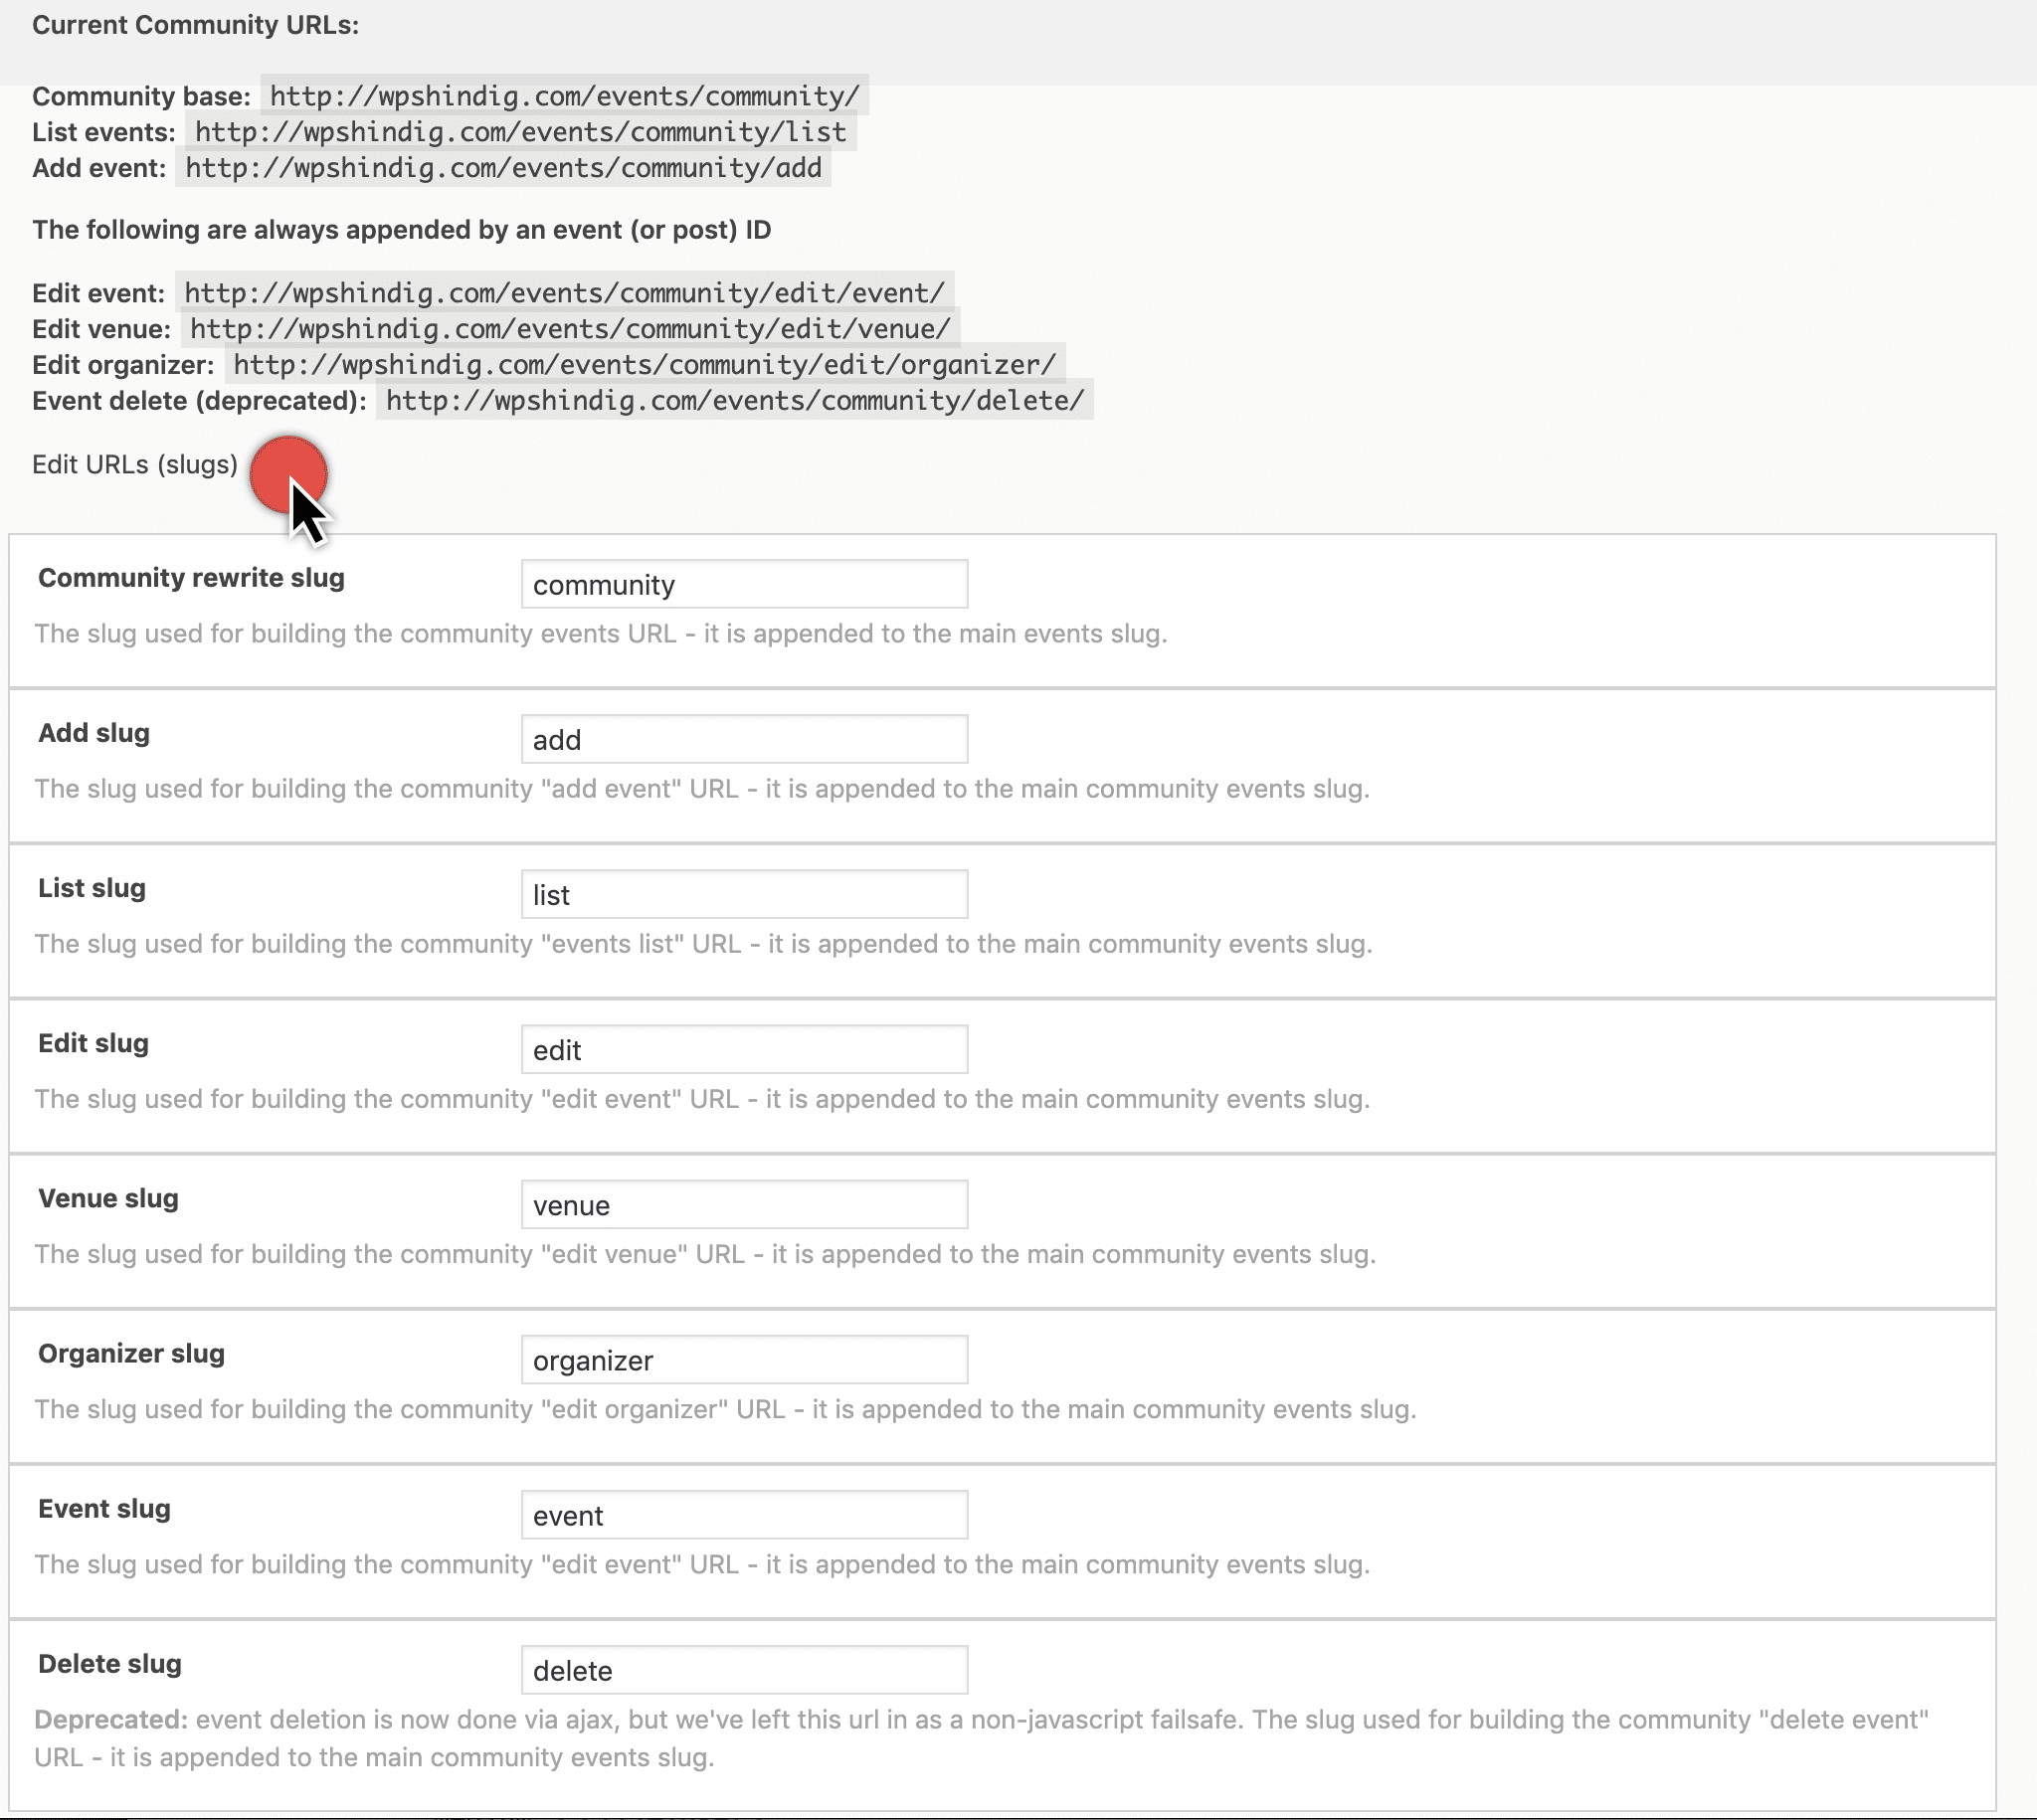Image resolution: width=2037 pixels, height=1820 pixels.
Task: Click the 'Organizer slug' label
Action: click(131, 1354)
